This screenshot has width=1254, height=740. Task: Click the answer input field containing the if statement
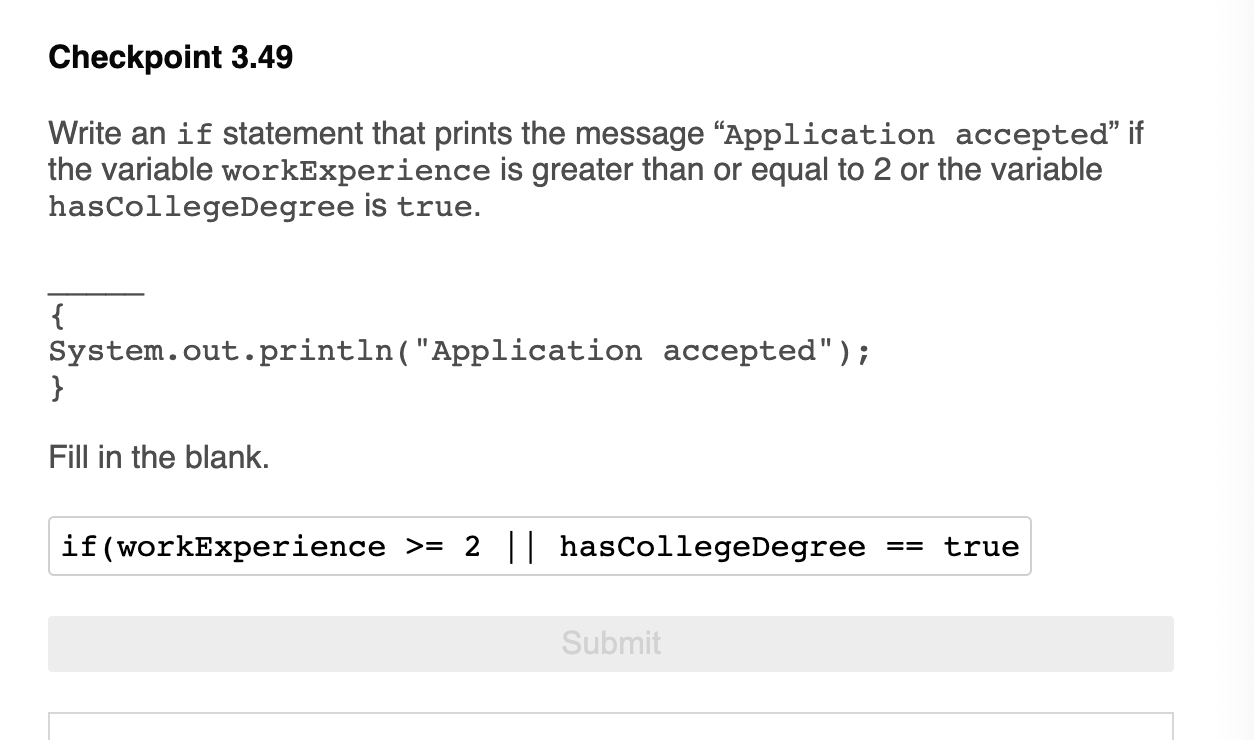point(540,546)
